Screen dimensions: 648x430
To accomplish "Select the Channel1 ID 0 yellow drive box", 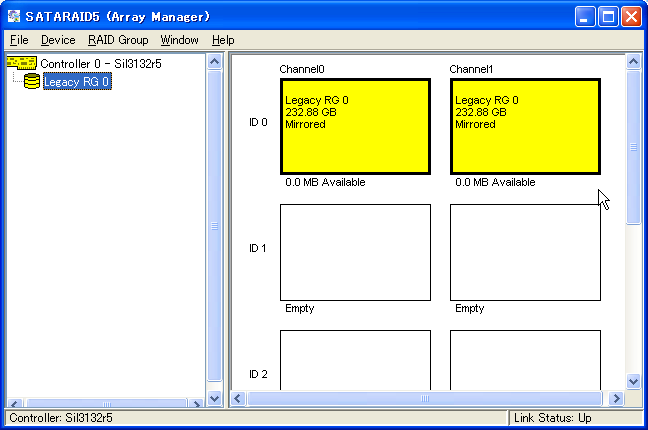I will click(x=525, y=127).
